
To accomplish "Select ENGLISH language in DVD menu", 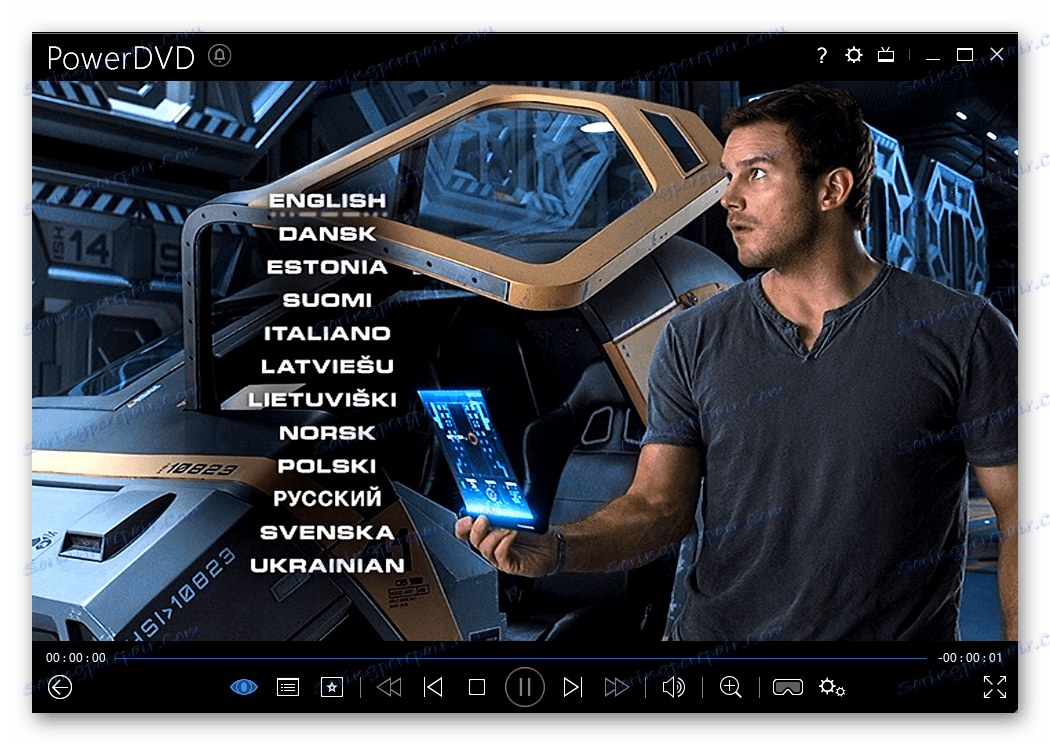I will point(327,200).
